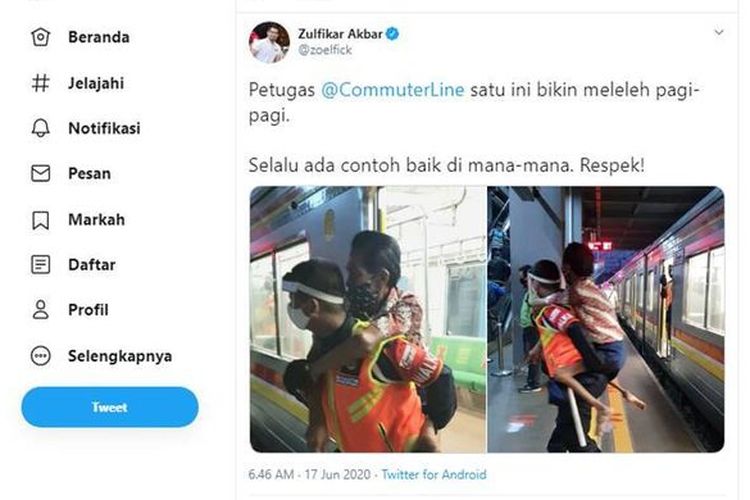Open Jelajahi hashtag icon
Screen dimensions: 750x500
coord(41,83)
